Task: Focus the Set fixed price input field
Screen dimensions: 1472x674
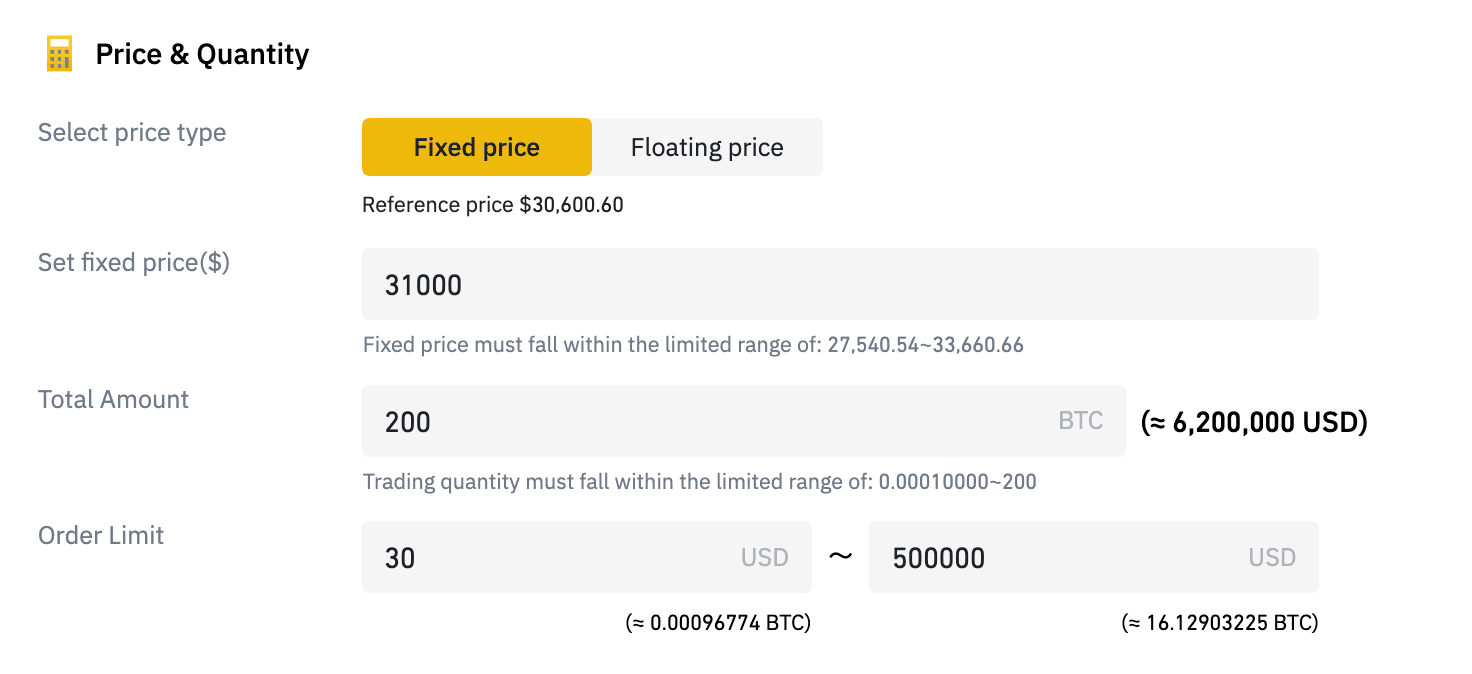Action: (840, 285)
